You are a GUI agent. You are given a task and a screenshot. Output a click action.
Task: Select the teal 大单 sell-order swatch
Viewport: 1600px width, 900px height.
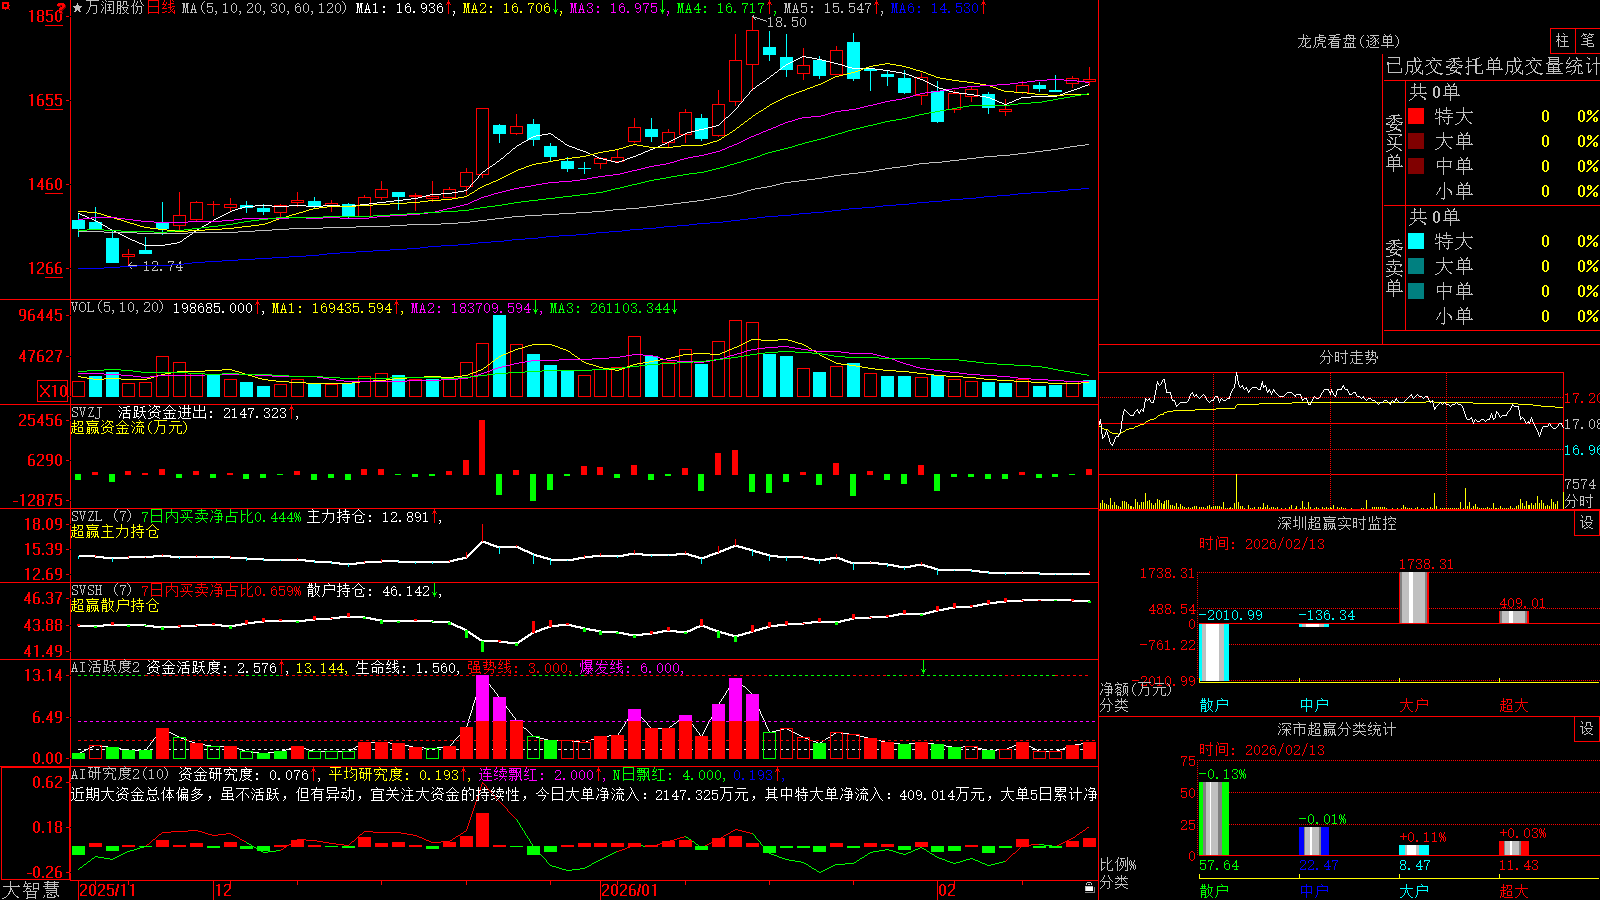(x=1416, y=266)
